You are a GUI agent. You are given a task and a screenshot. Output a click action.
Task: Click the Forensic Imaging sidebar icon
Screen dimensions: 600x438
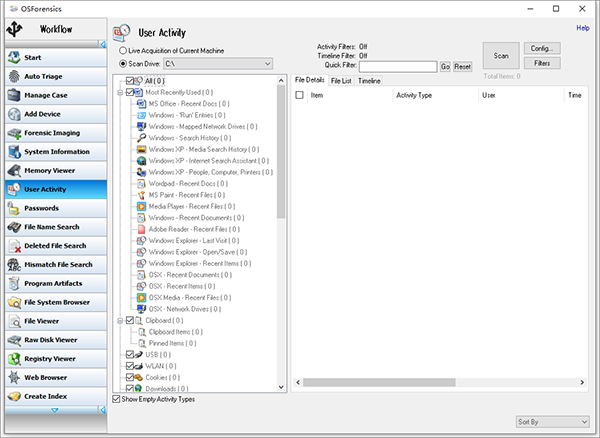[15, 132]
